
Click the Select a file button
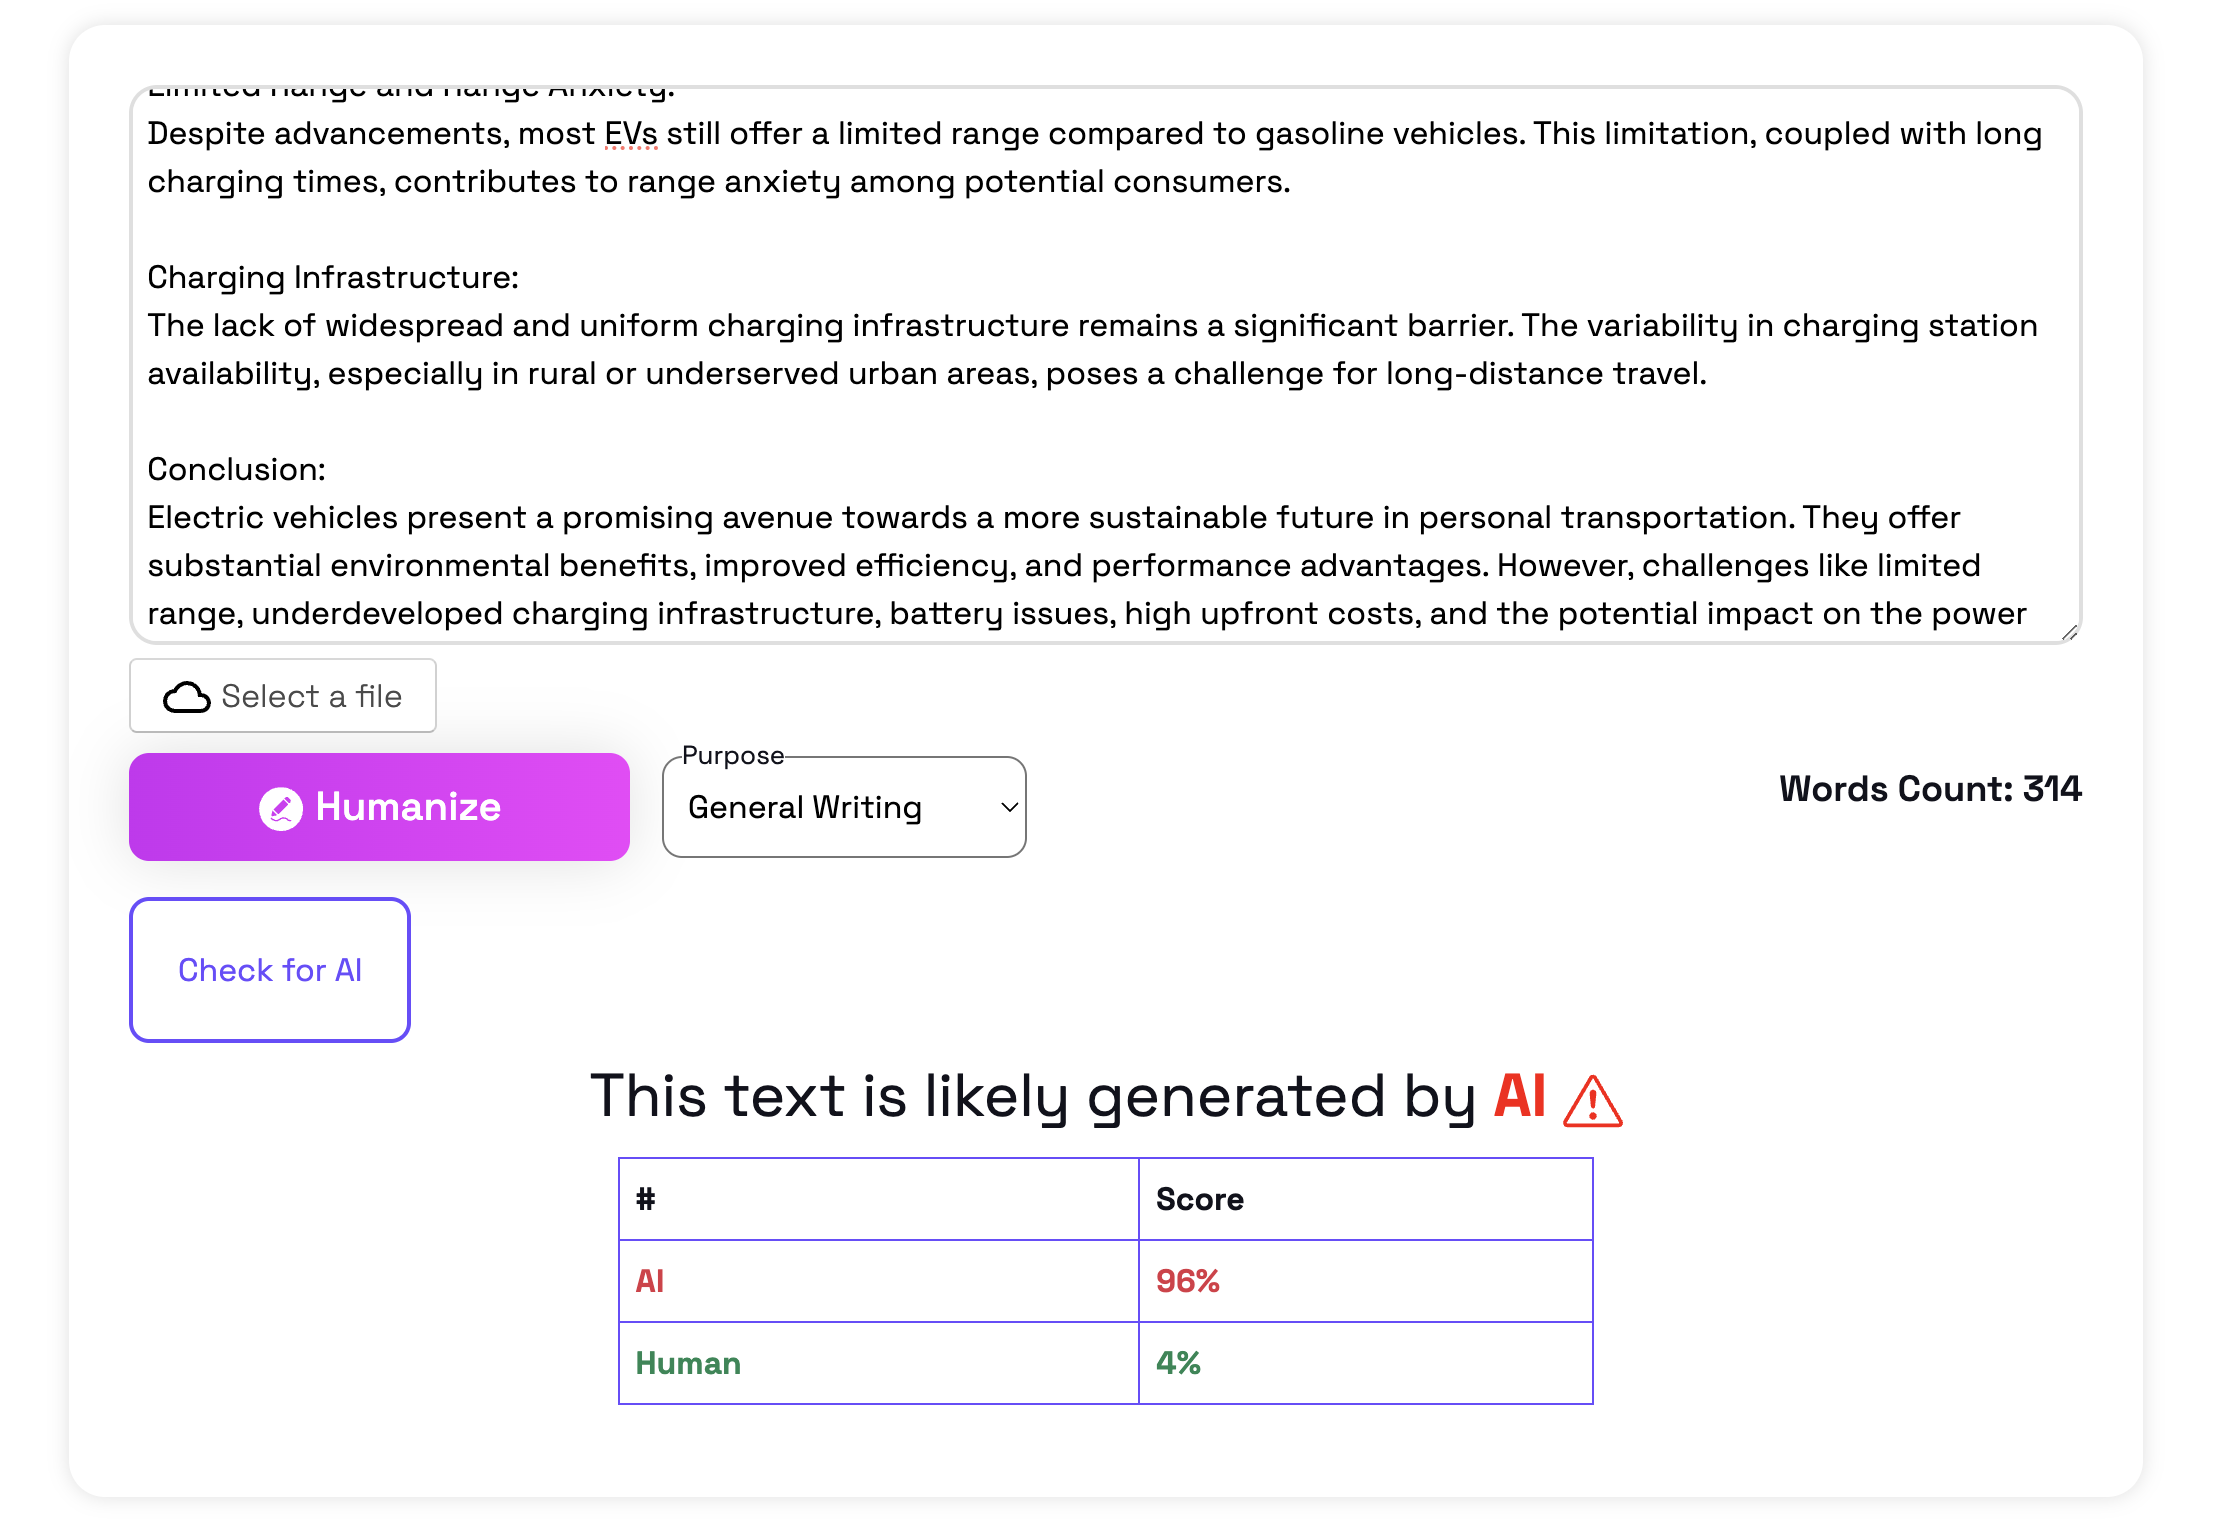pos(283,696)
